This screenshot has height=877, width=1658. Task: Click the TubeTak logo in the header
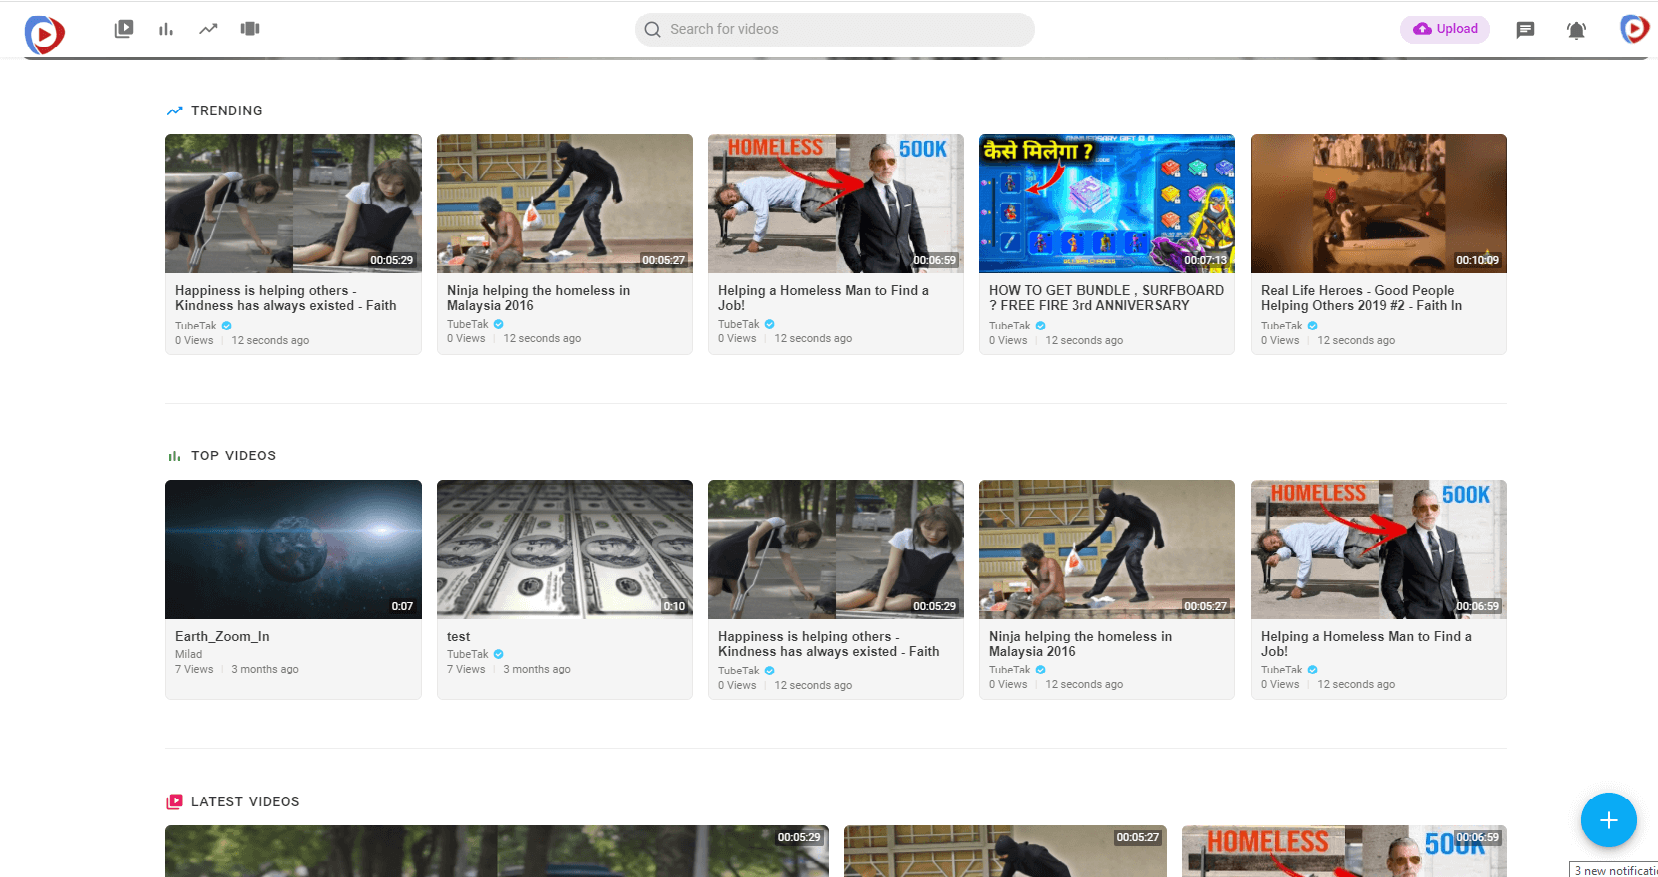click(44, 34)
